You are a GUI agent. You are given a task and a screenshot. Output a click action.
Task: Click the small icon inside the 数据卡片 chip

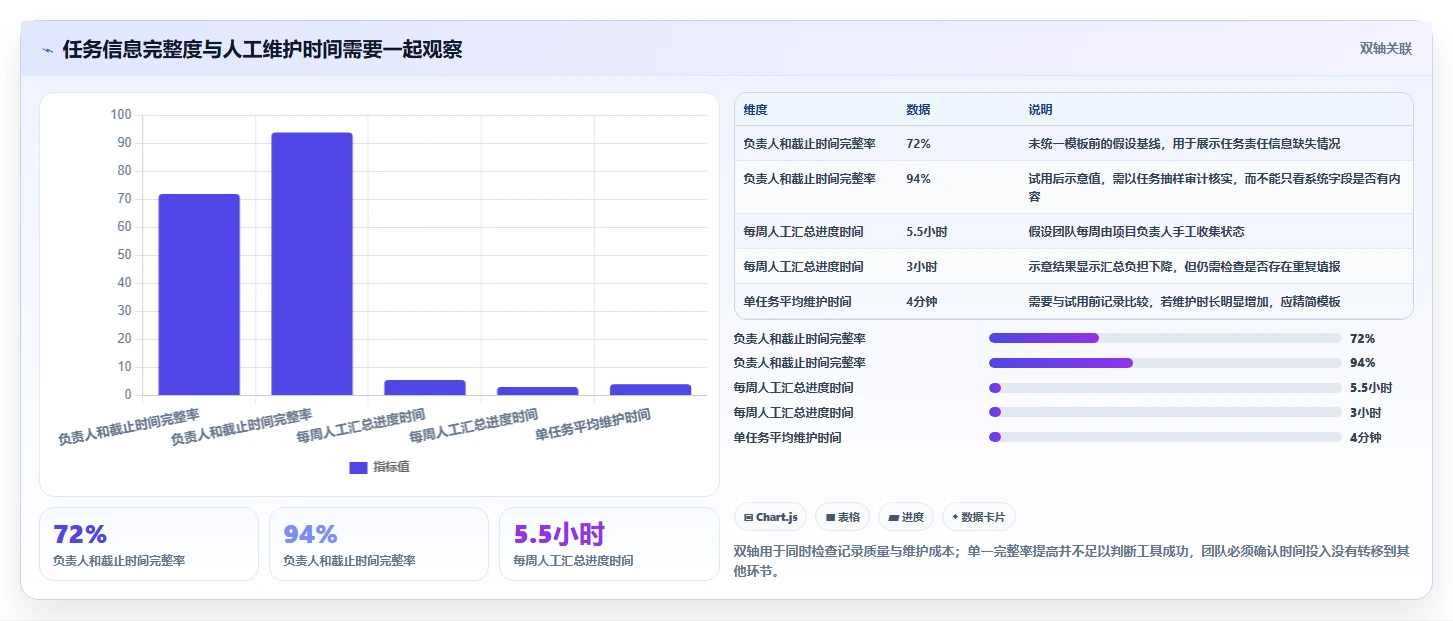[955, 517]
